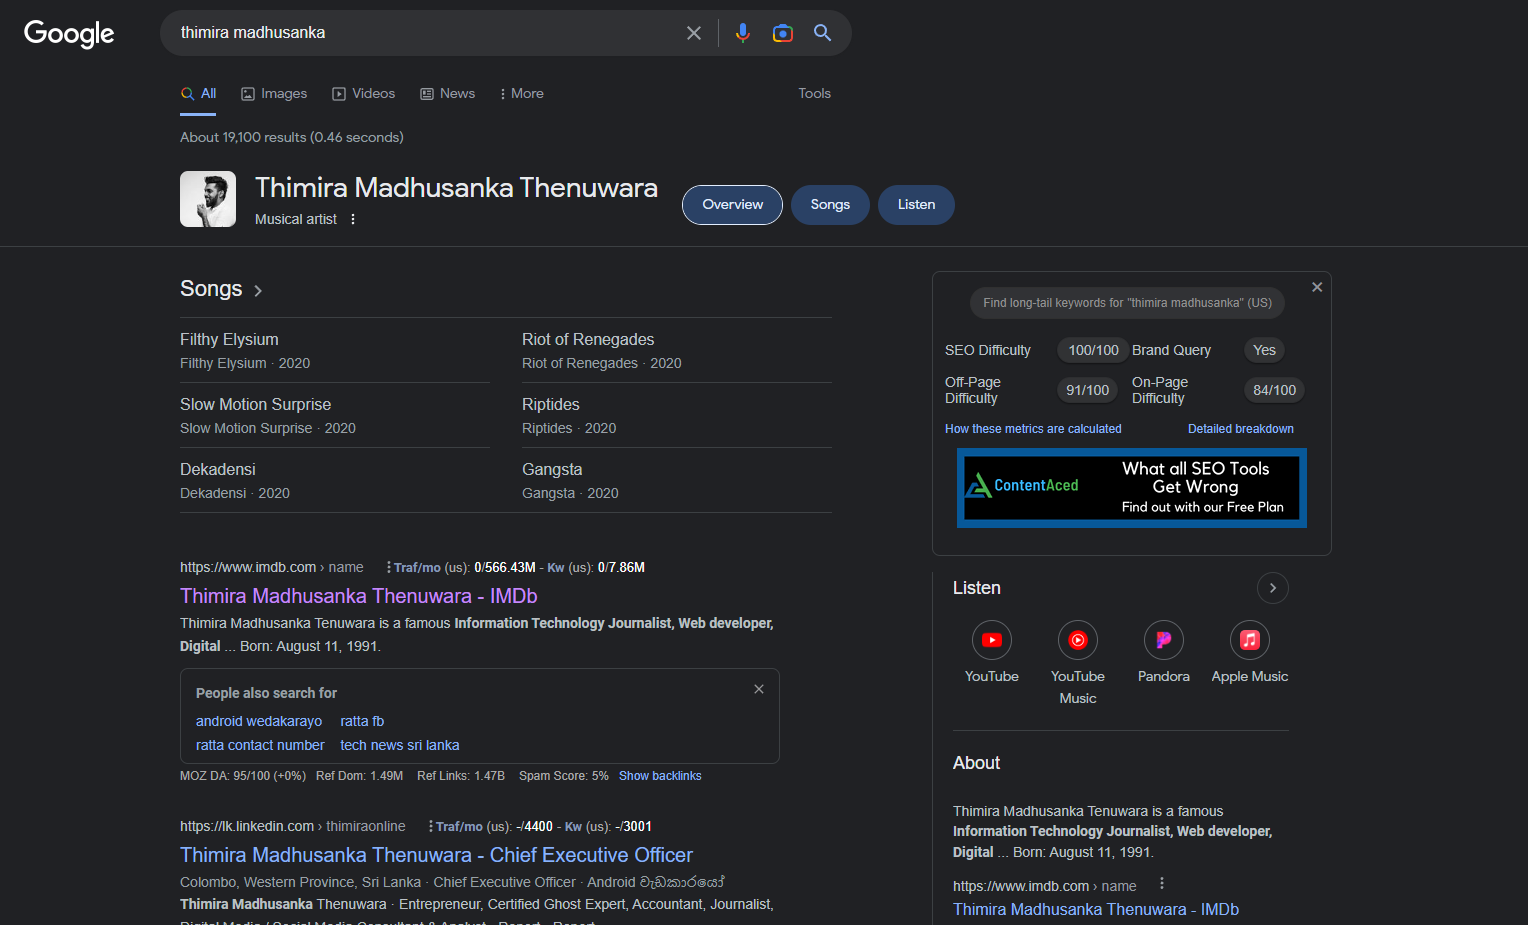
Task: Open the Apple Music listen icon
Action: pyautogui.click(x=1250, y=640)
